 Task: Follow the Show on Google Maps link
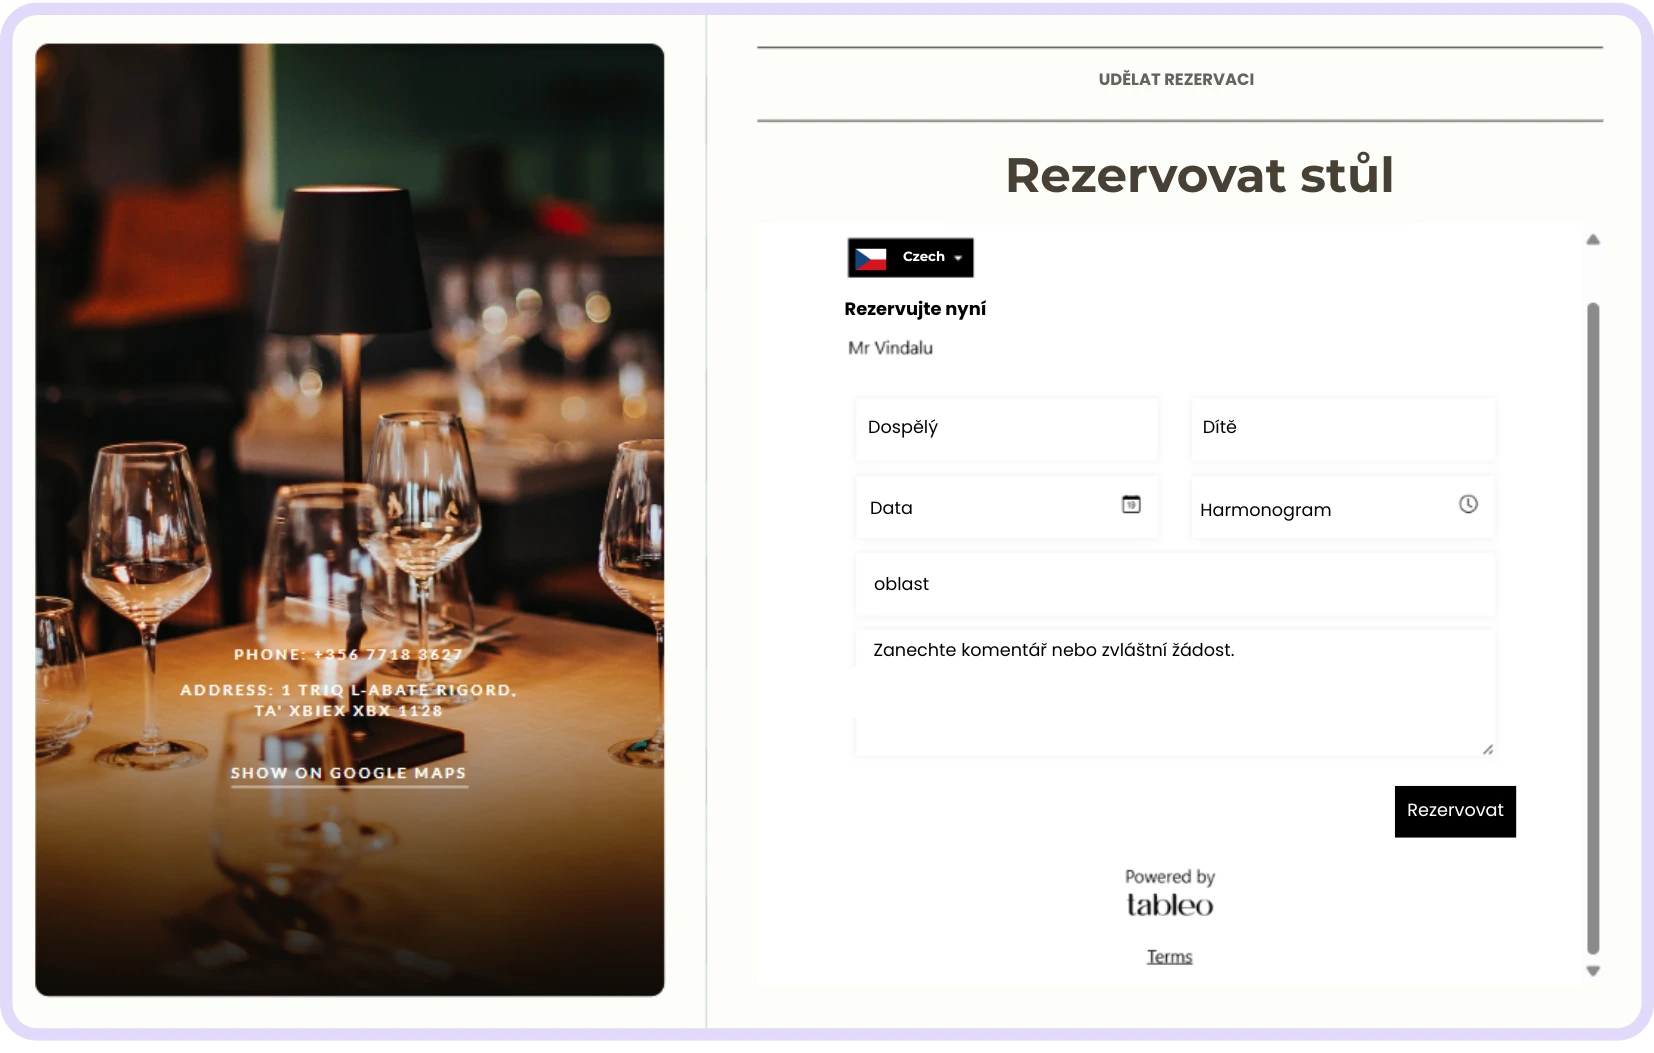click(x=349, y=773)
